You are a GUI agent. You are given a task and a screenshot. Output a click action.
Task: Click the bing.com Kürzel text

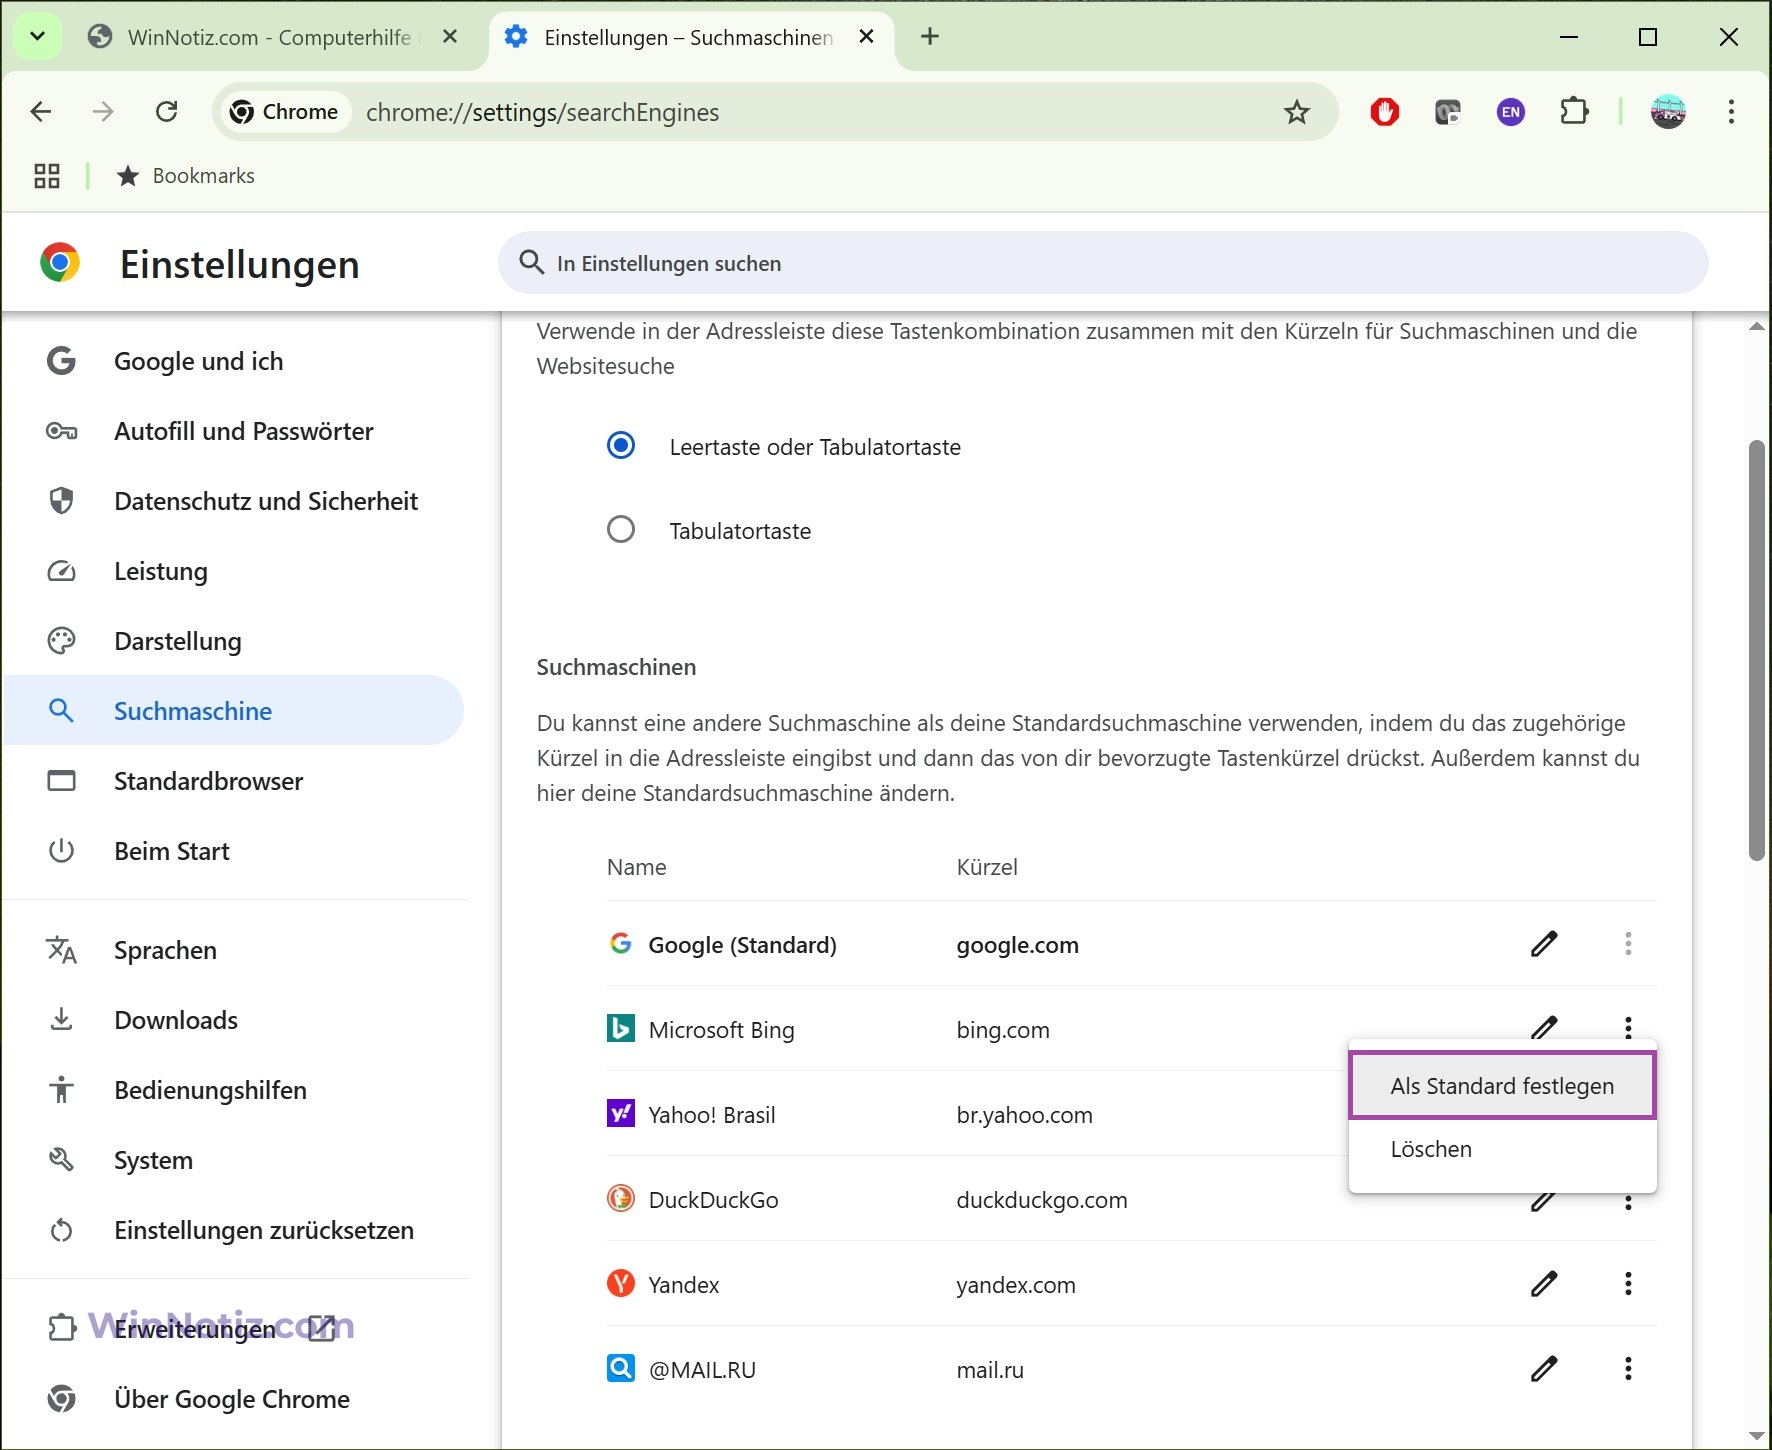(1002, 1030)
